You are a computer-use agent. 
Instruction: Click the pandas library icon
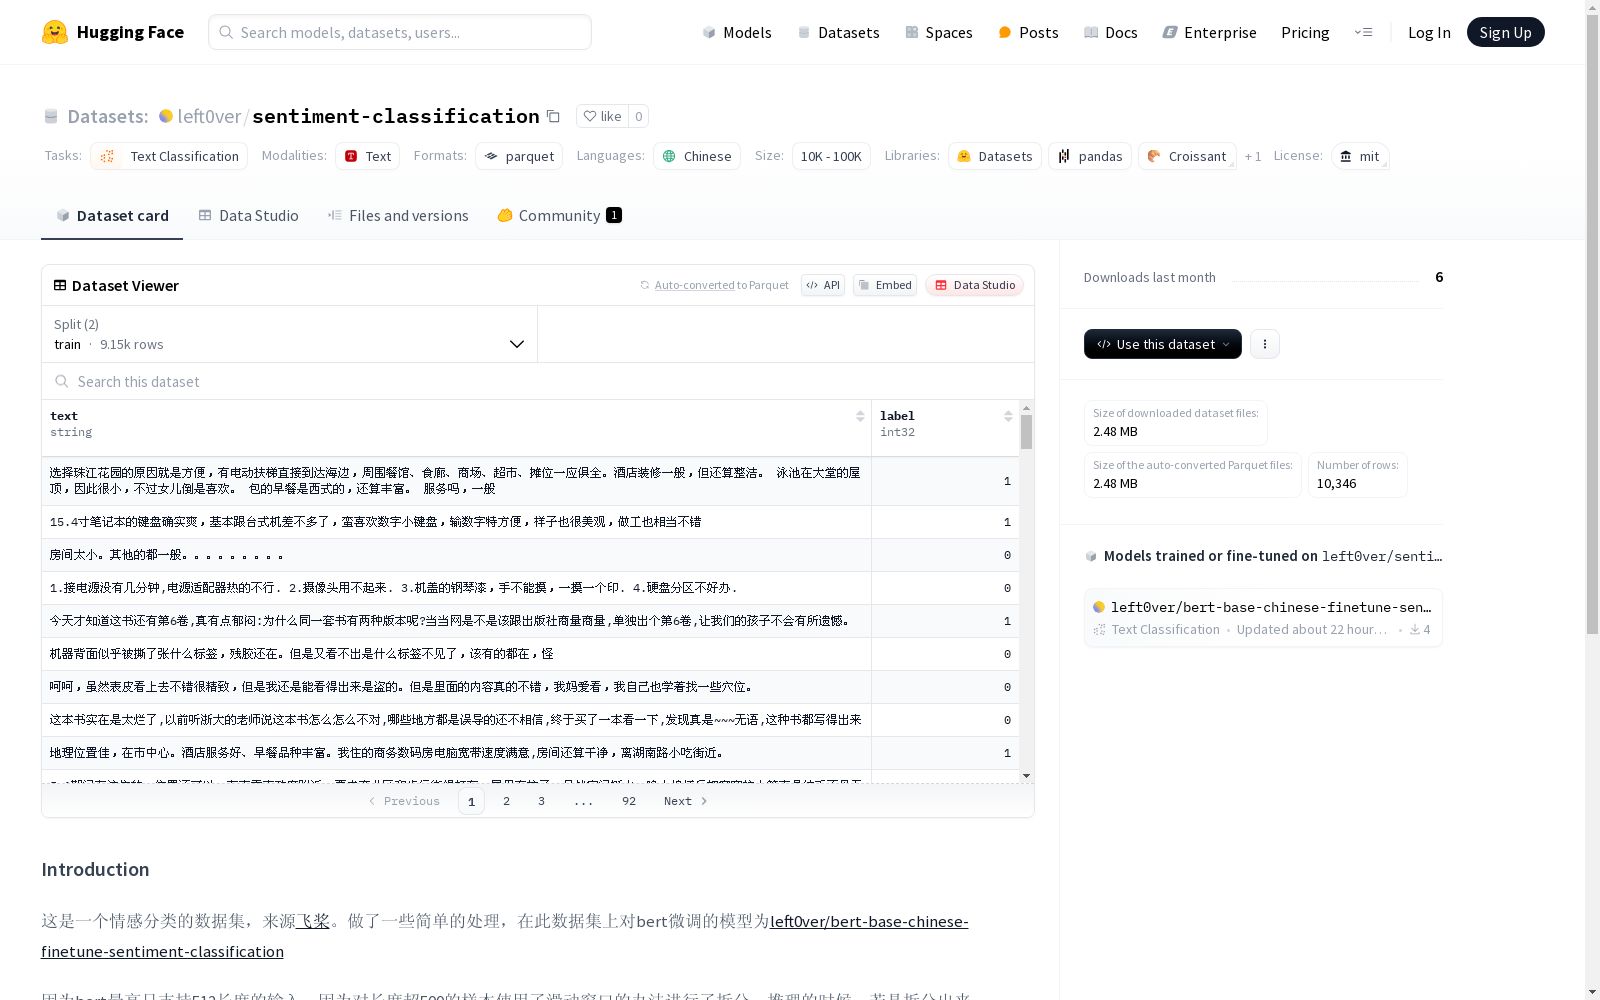(x=1064, y=156)
